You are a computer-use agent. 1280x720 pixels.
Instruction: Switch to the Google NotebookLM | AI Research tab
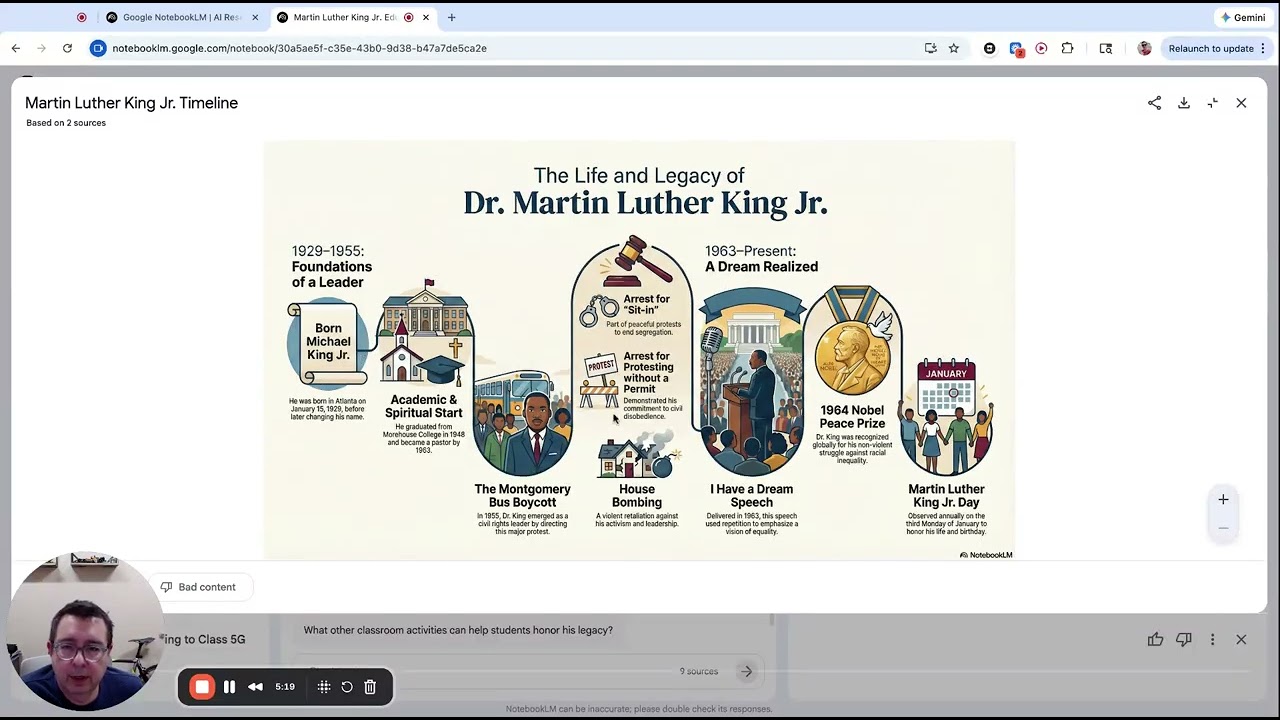pos(182,17)
